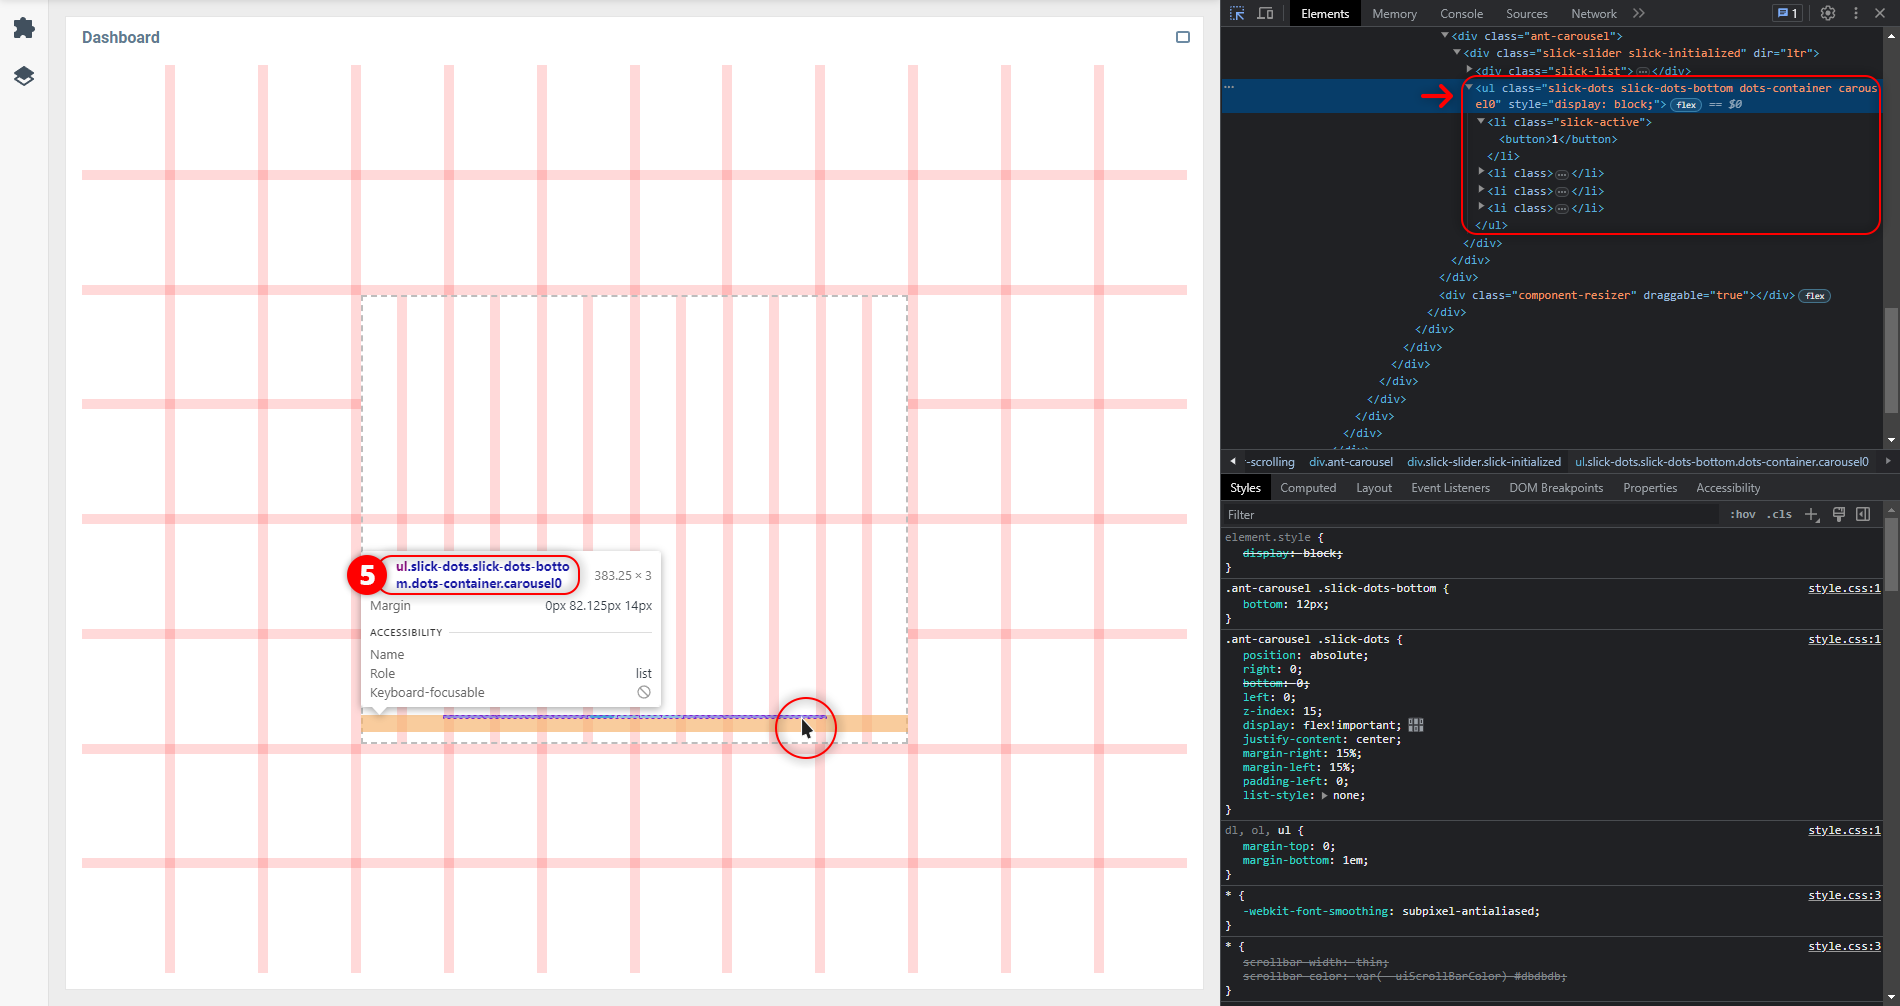
Task: Click the puzzle piece icon in sidebar
Action: pos(24,28)
